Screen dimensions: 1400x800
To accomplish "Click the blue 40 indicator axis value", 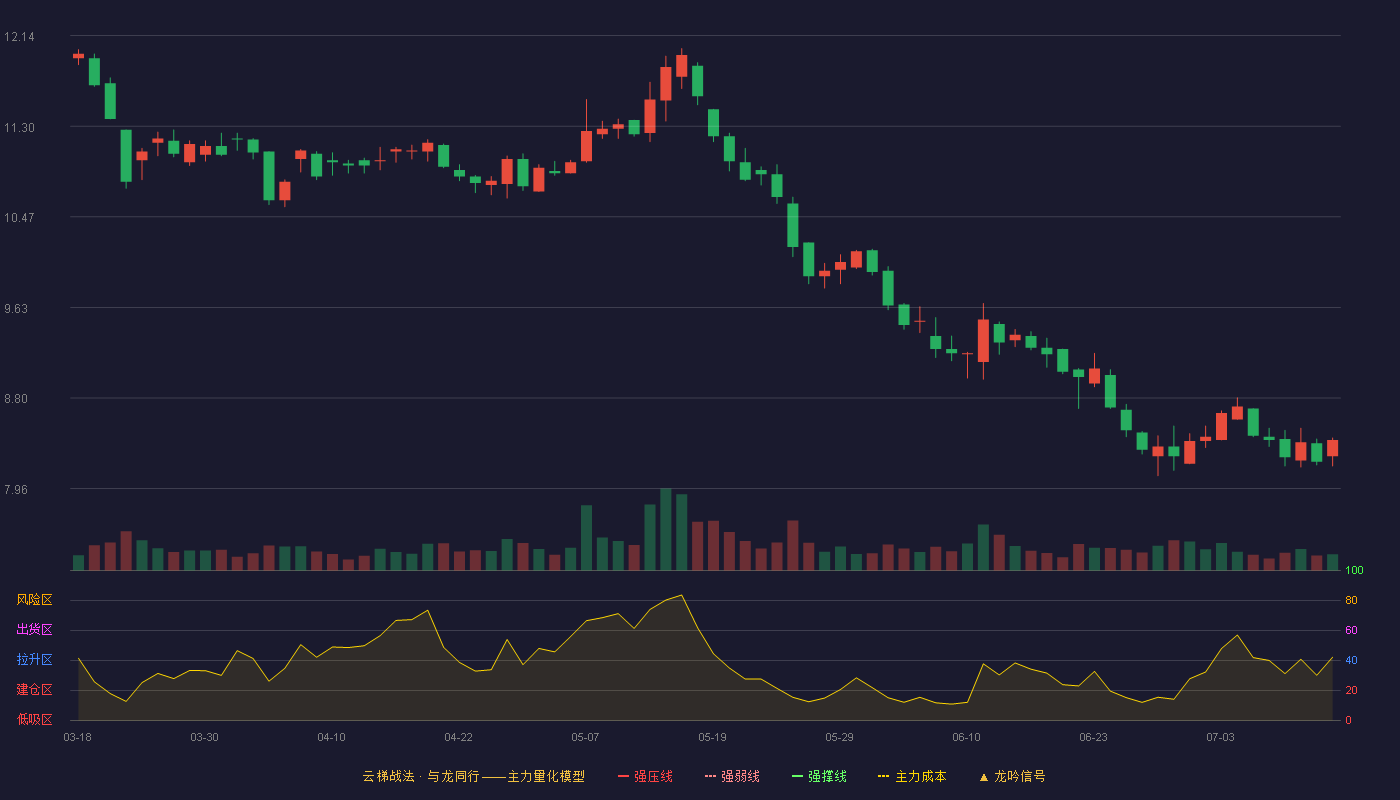I will click(1351, 660).
